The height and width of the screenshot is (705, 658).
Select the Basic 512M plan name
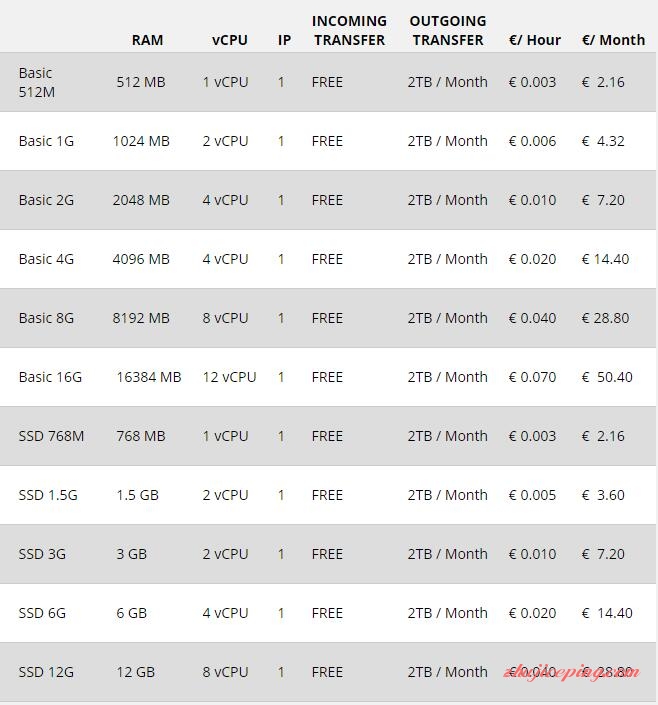coord(36,82)
